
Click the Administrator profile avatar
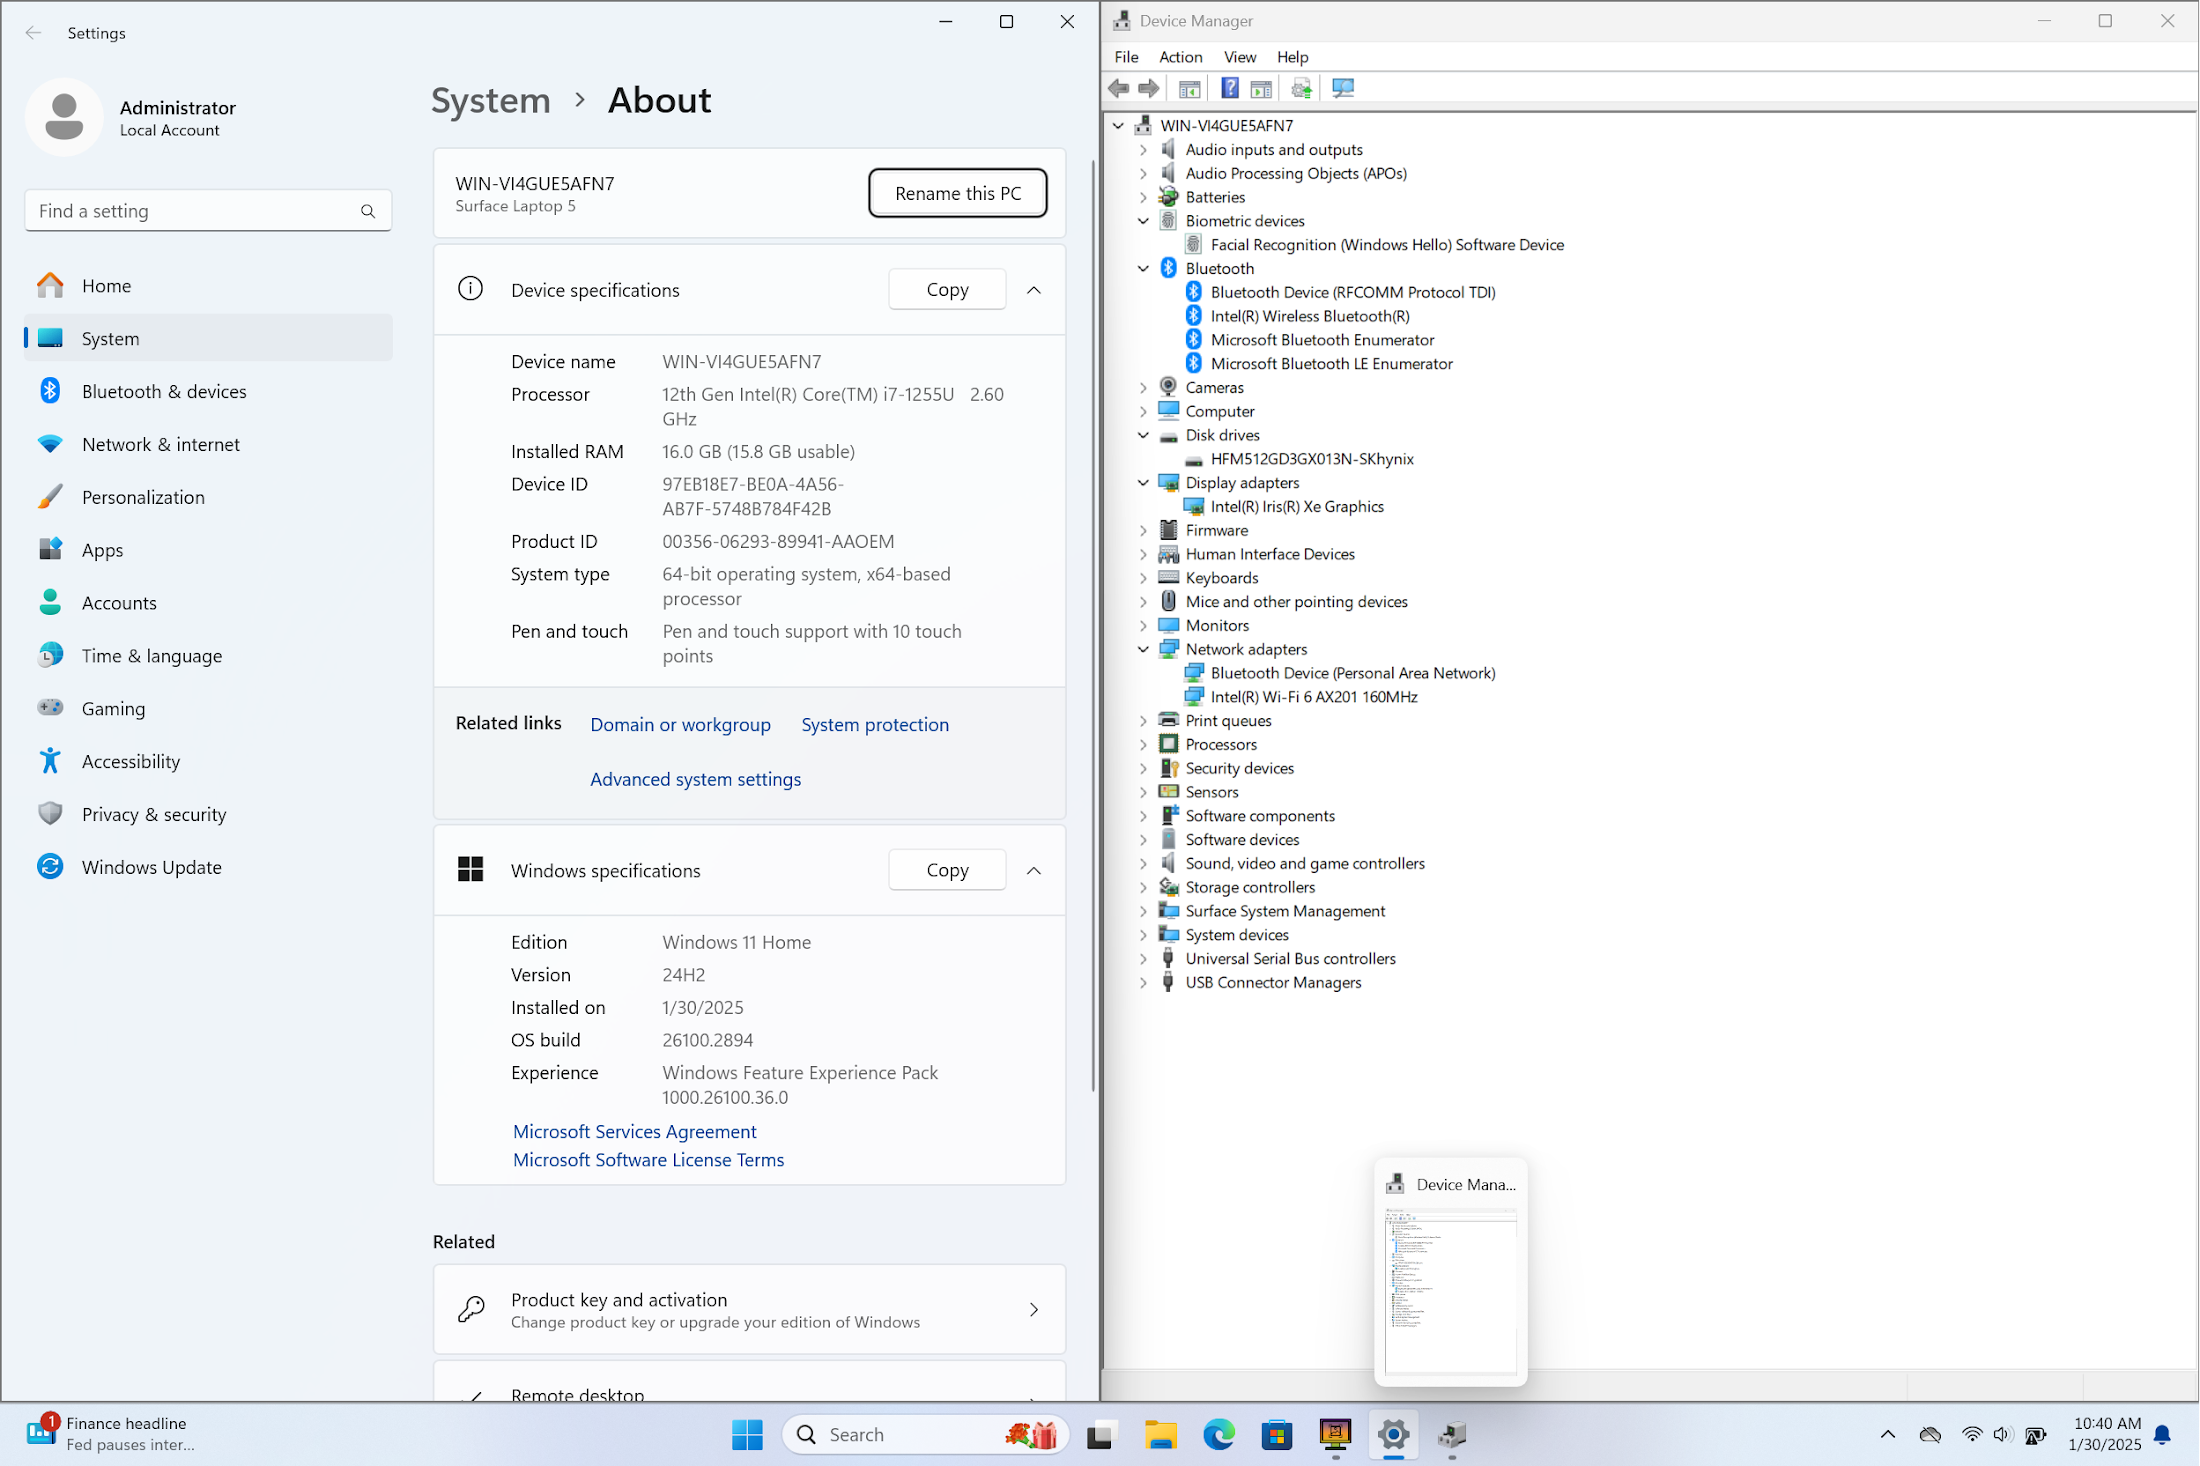64,117
